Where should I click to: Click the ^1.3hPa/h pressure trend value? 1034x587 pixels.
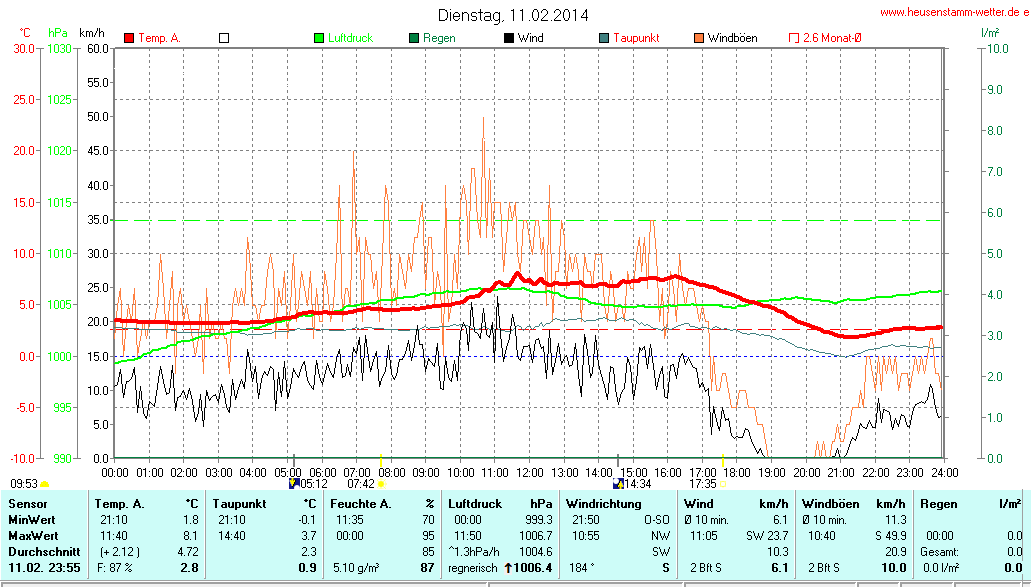474,551
